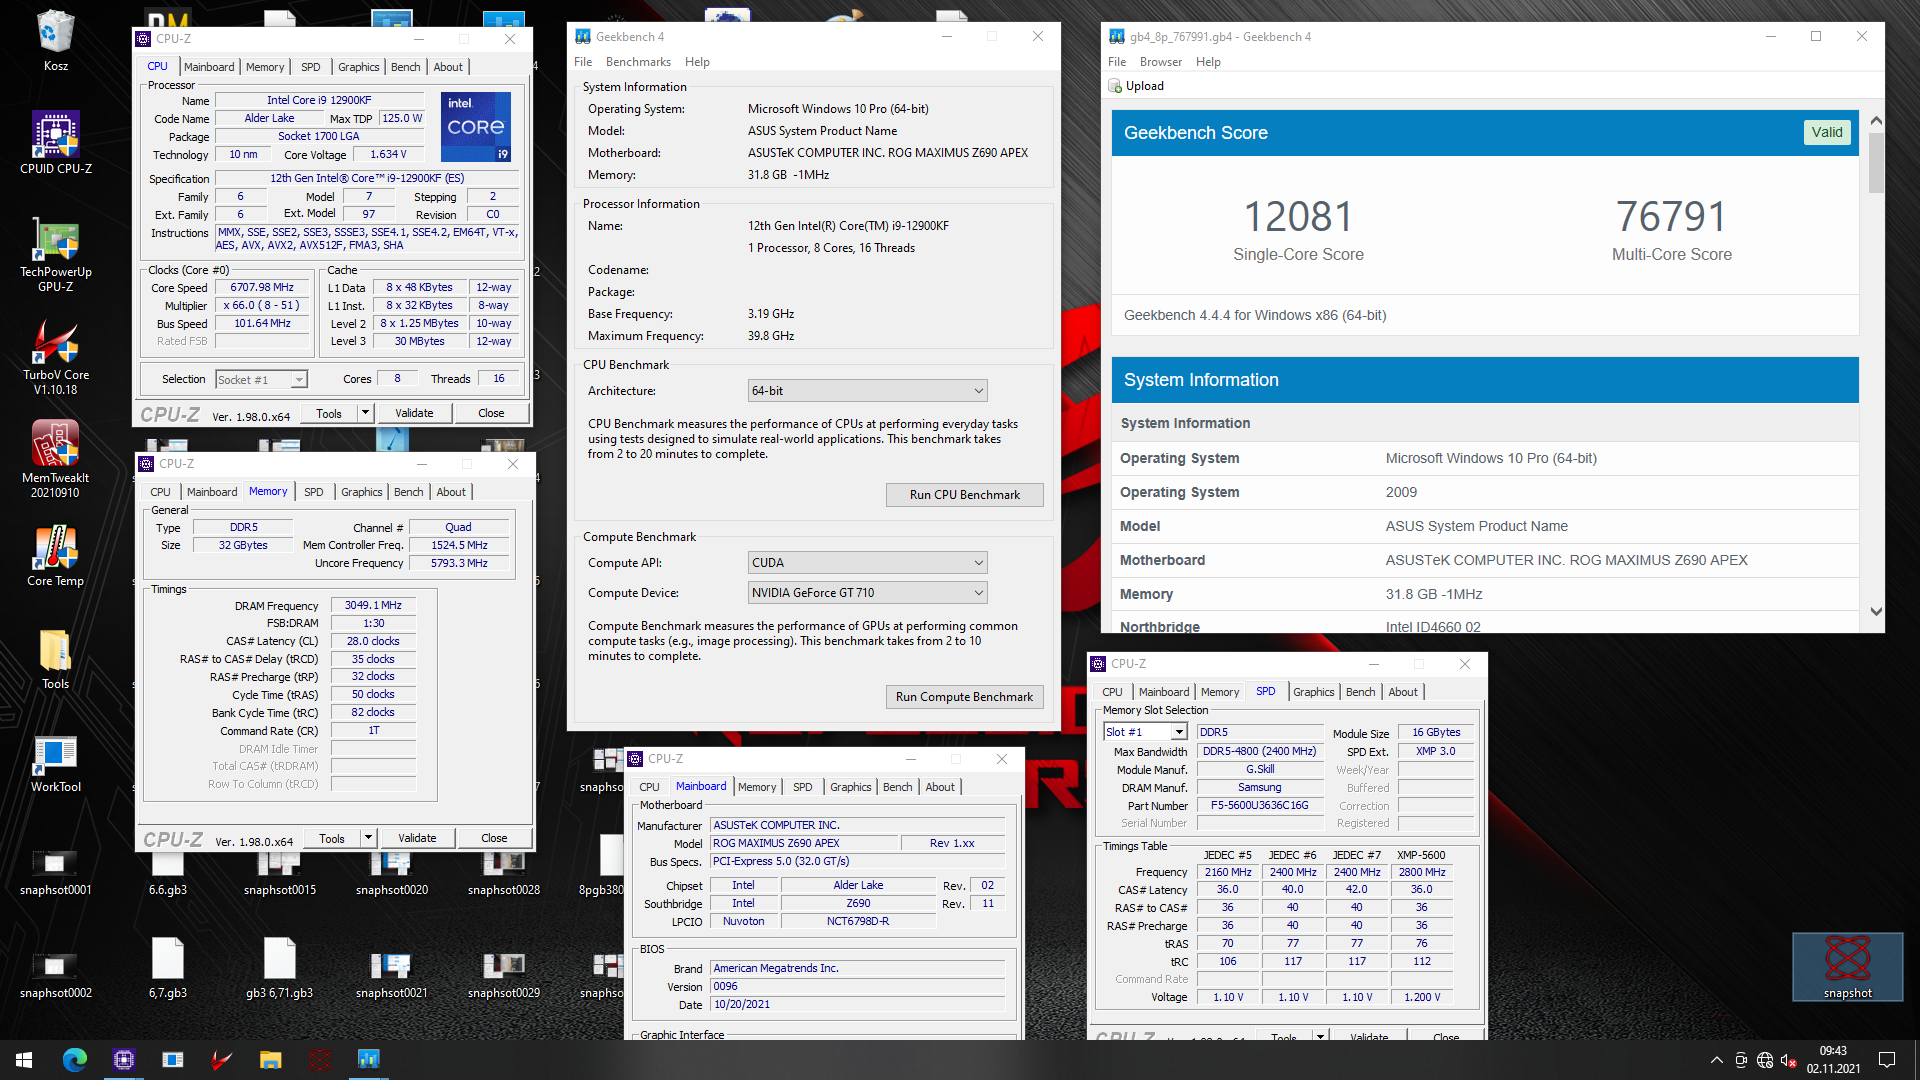The image size is (1920, 1080).
Task: Launch Microsoft Edge from the taskbar
Action: pyautogui.click(x=75, y=1060)
